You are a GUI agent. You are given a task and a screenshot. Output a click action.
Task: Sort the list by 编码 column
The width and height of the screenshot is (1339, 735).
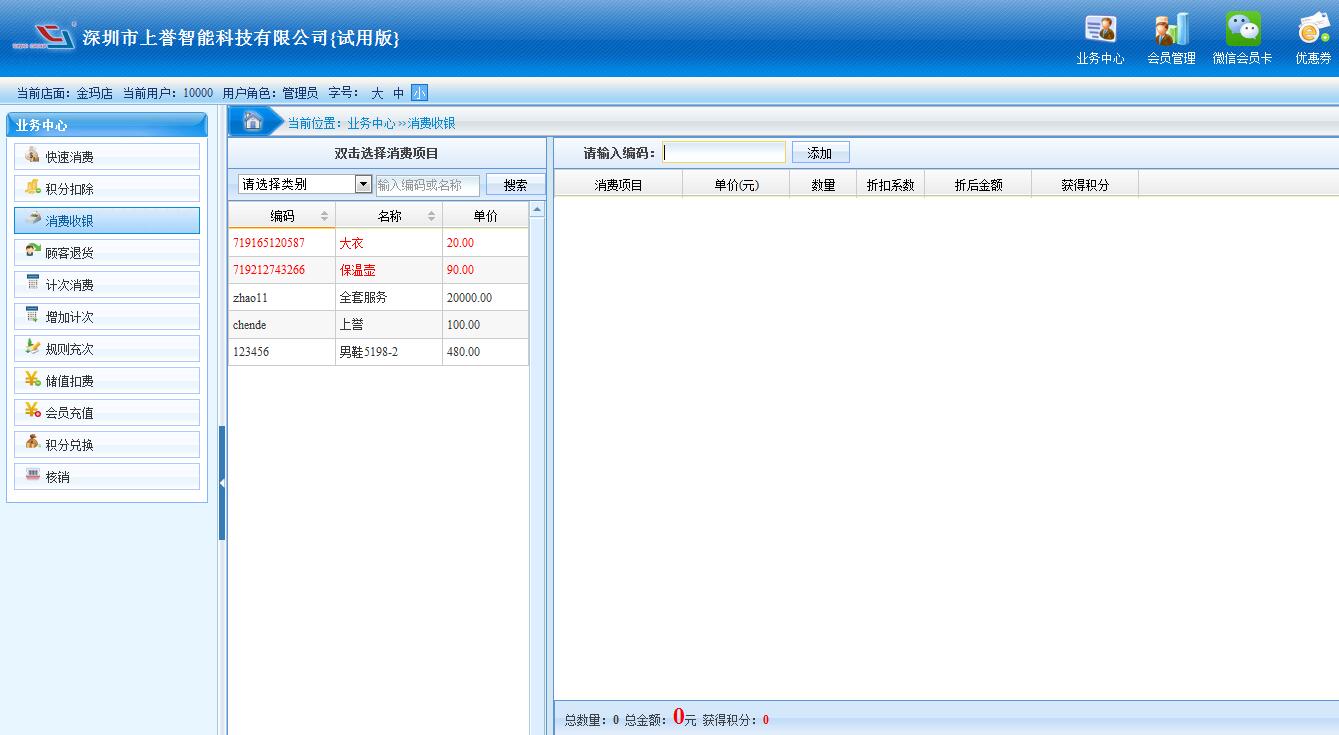pos(282,216)
